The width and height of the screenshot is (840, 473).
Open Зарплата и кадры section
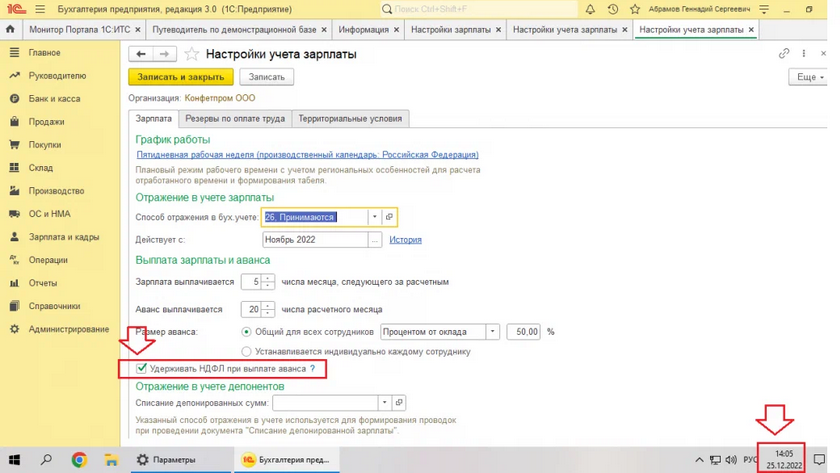(64, 237)
